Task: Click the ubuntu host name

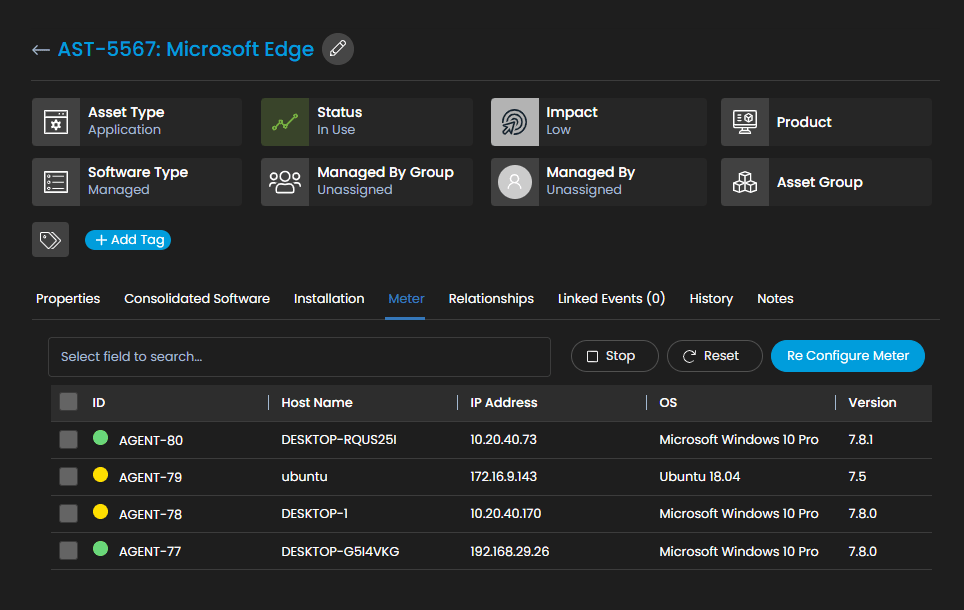Action: click(304, 477)
